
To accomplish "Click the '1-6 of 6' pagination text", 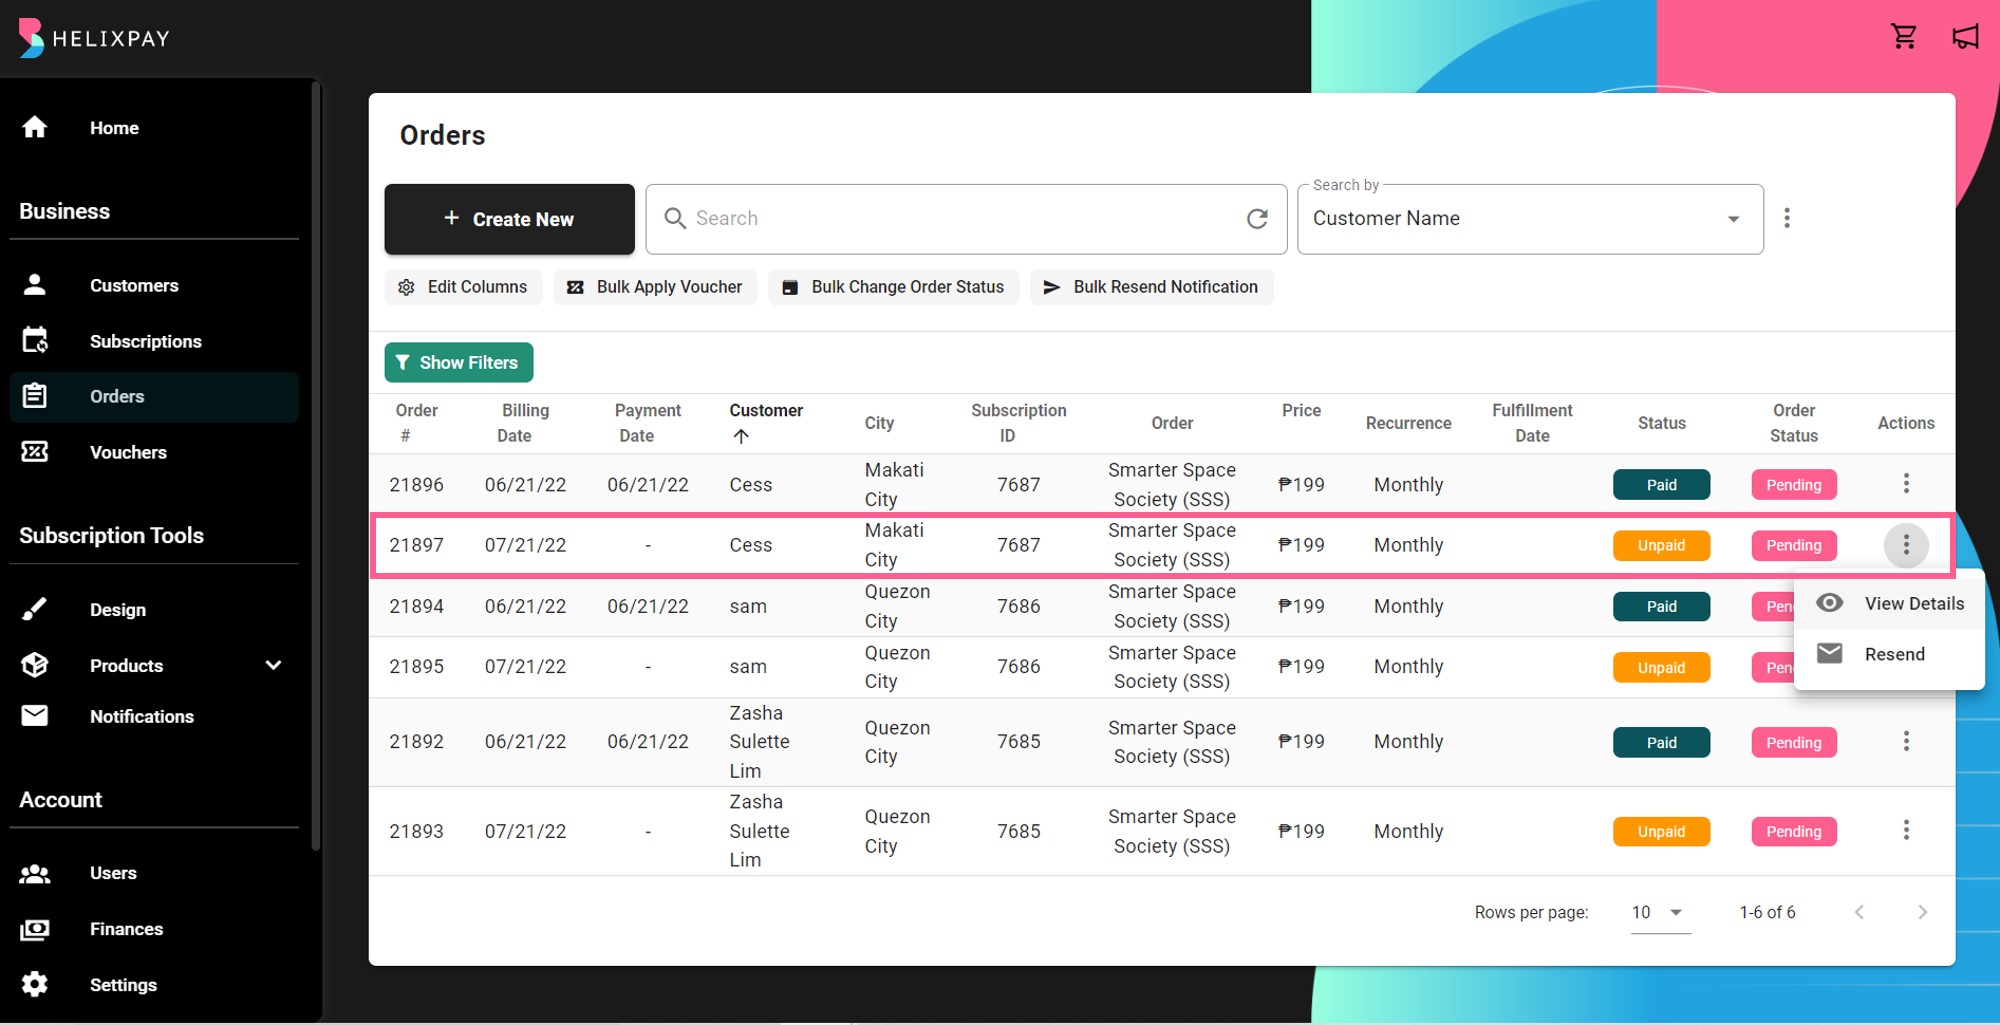I will 1767,912.
